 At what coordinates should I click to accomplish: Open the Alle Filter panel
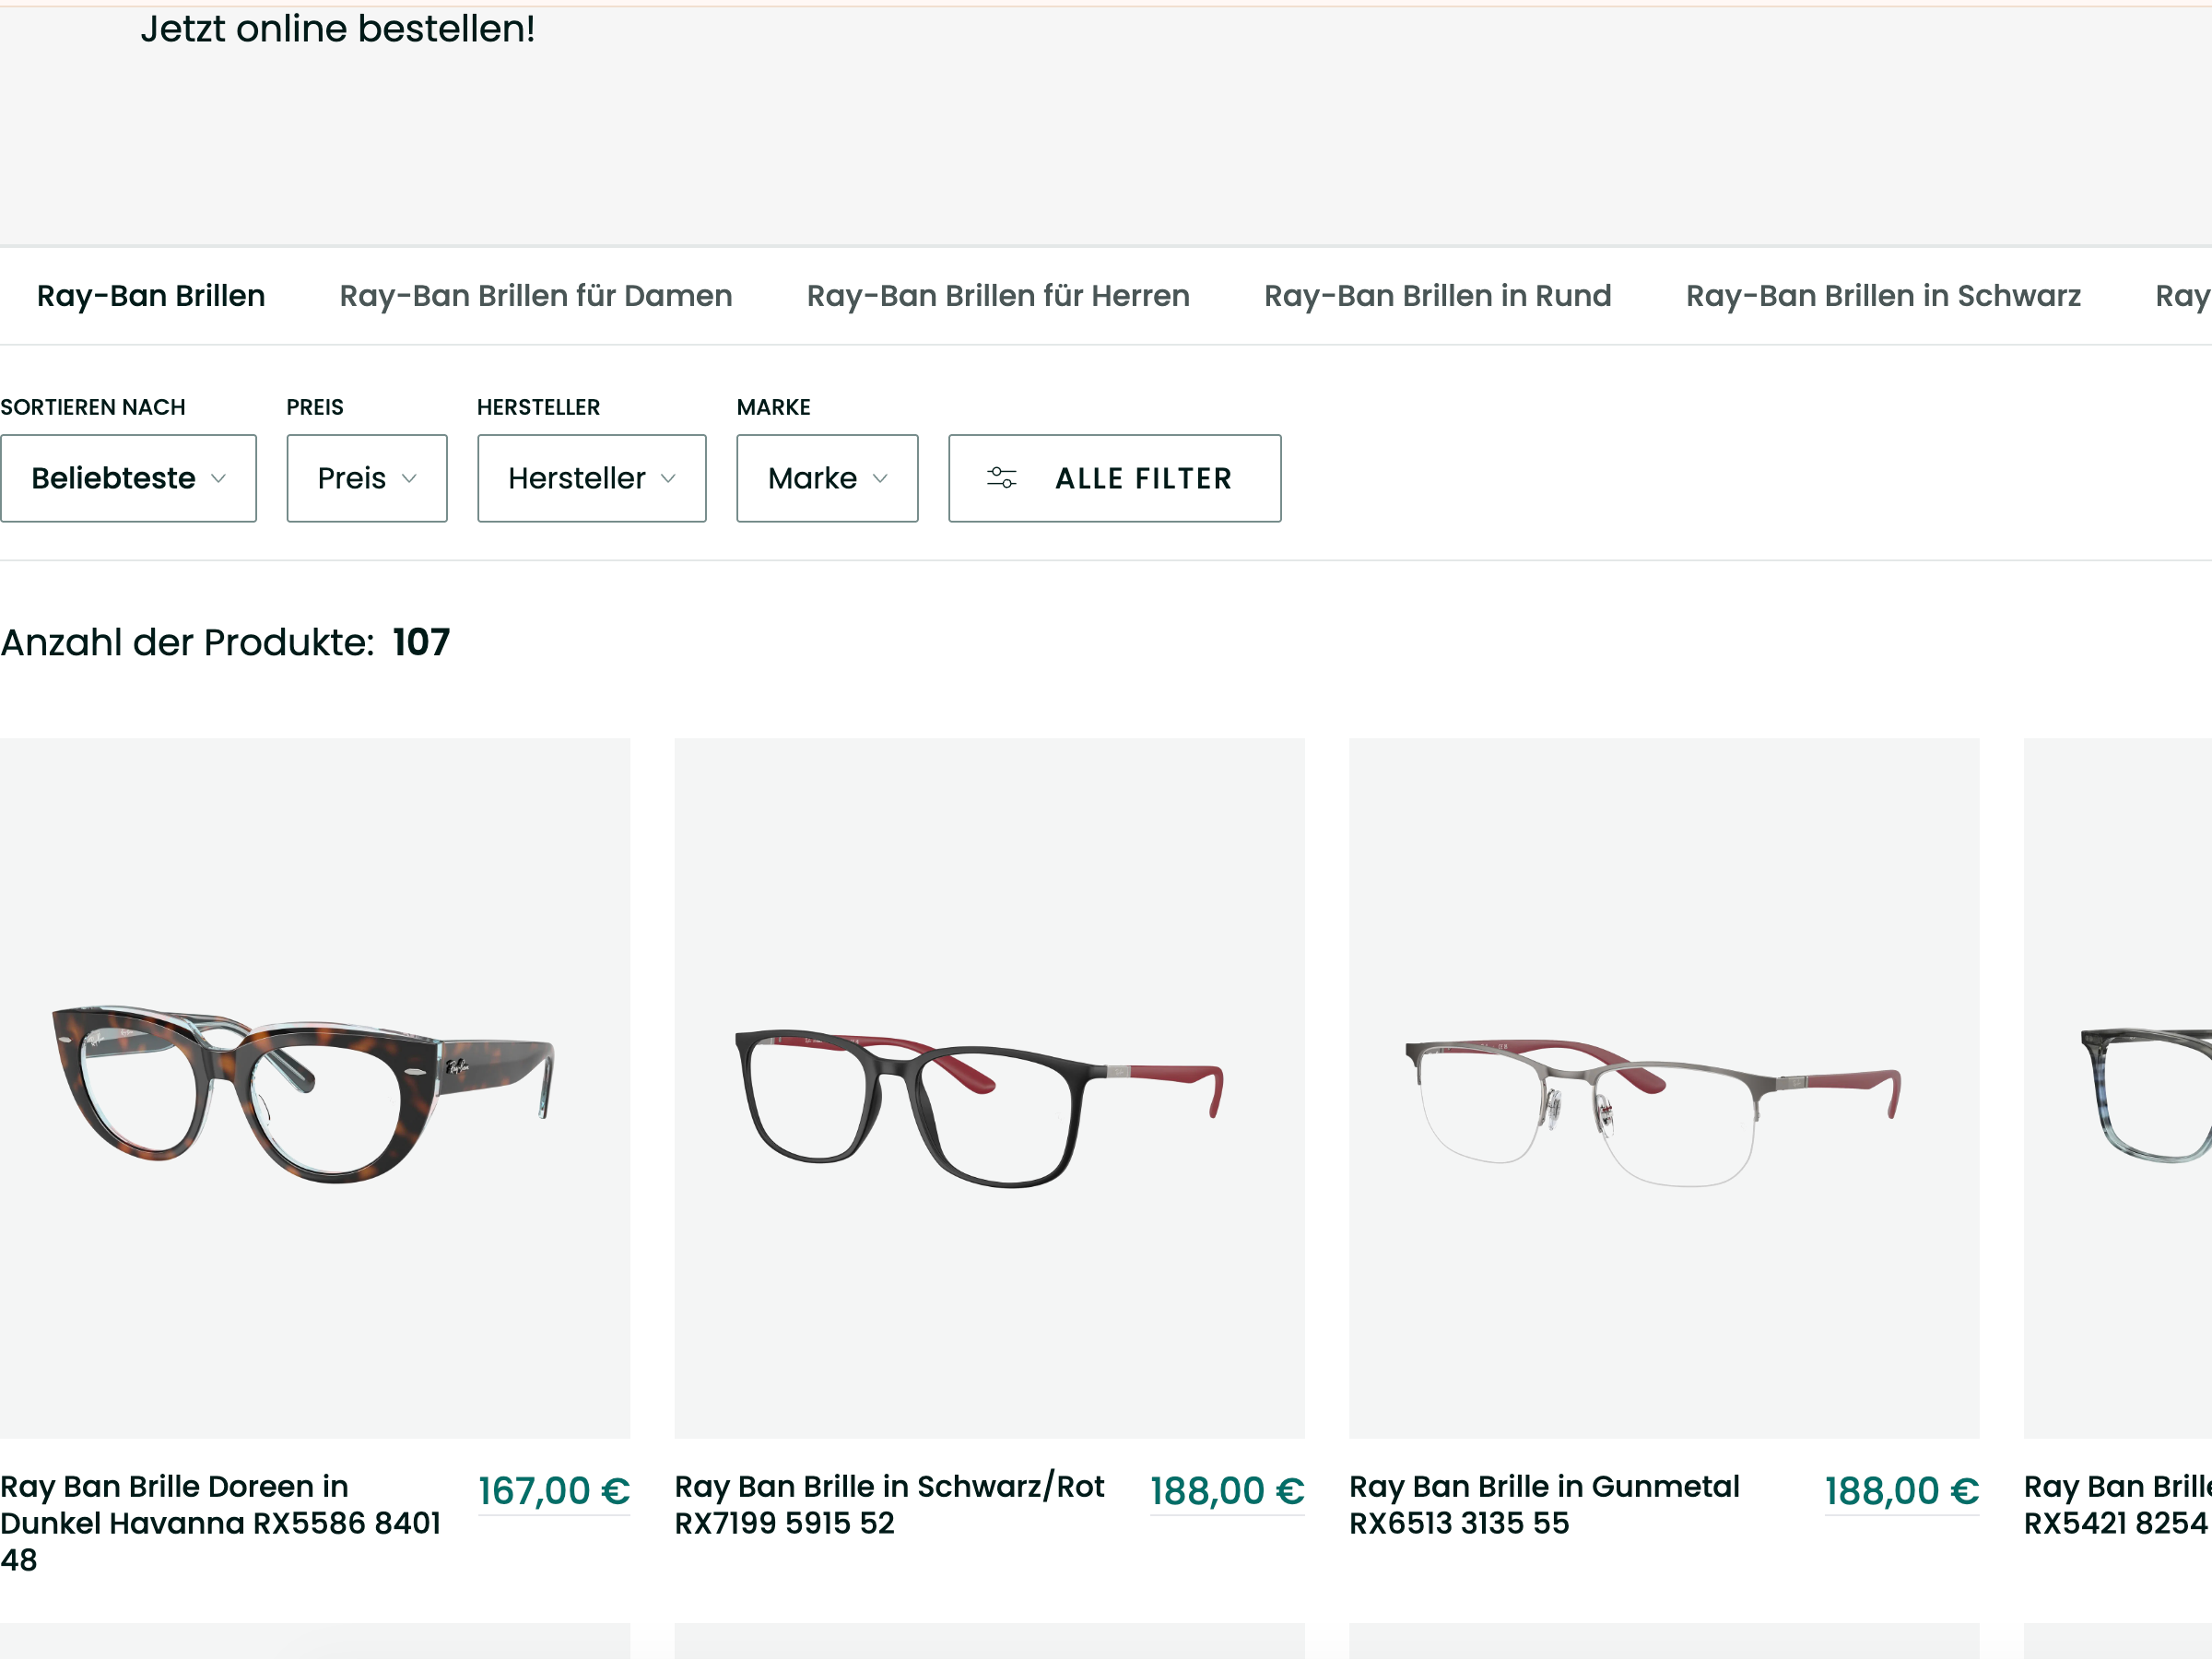[1115, 478]
